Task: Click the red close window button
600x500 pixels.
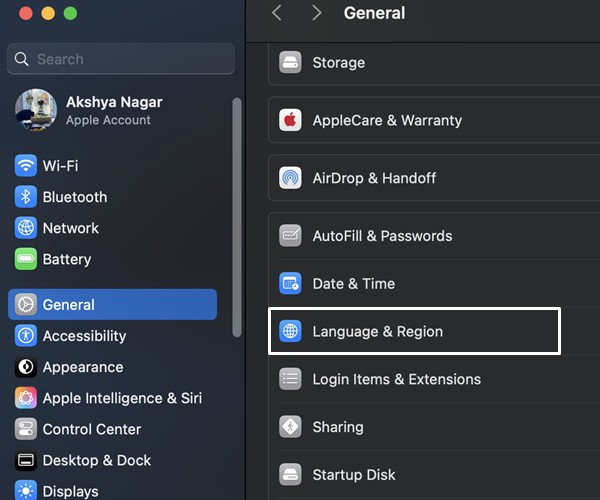Action: (26, 13)
